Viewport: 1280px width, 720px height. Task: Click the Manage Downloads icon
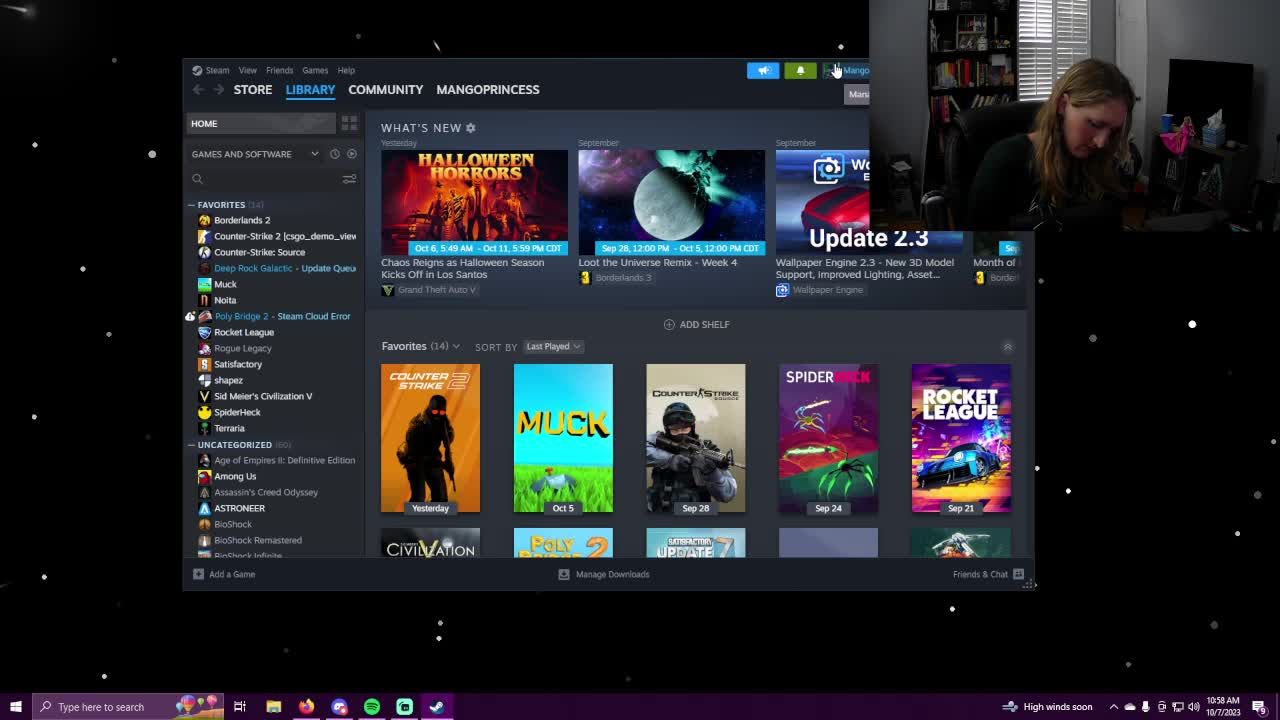pos(564,574)
